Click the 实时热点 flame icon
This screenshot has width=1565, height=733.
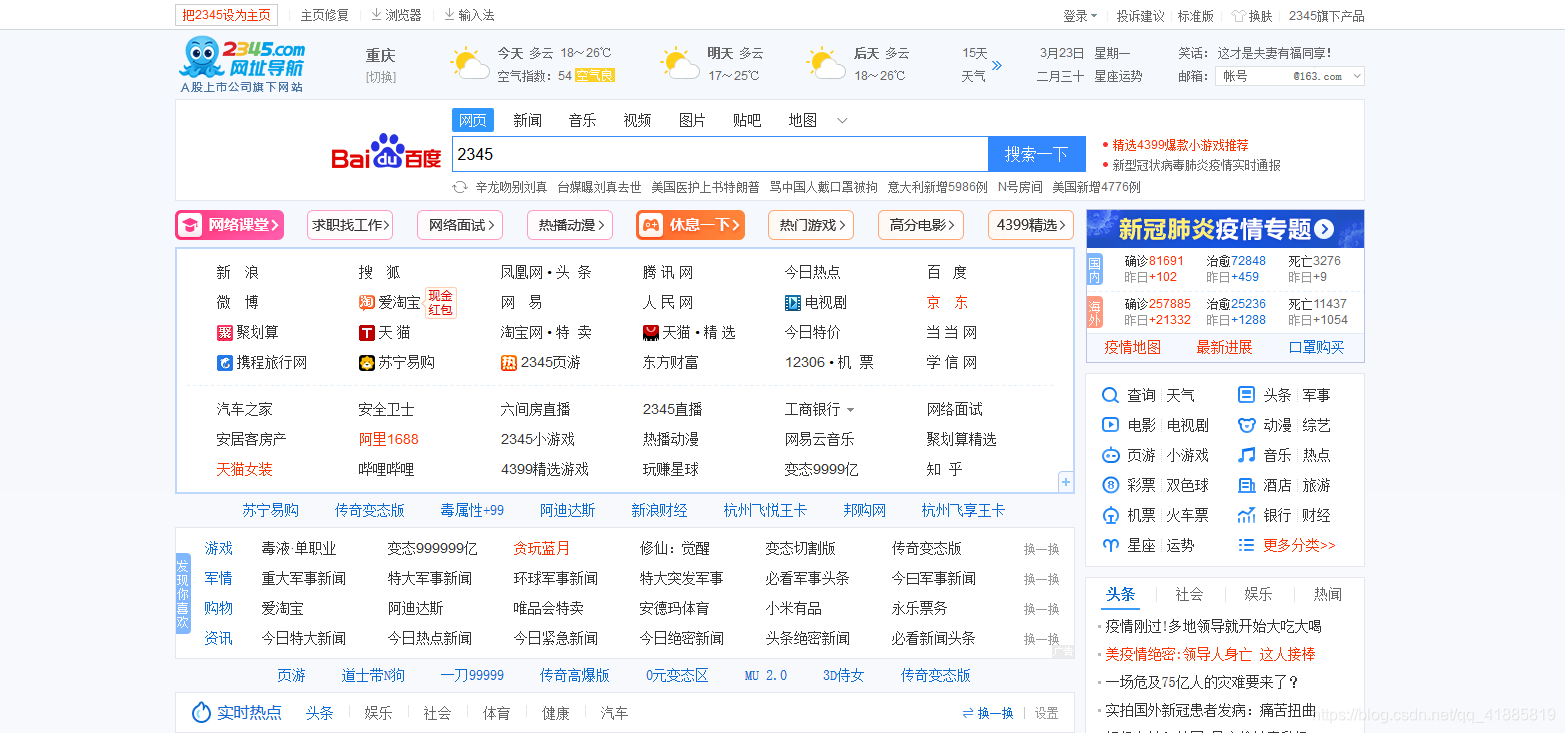click(201, 712)
